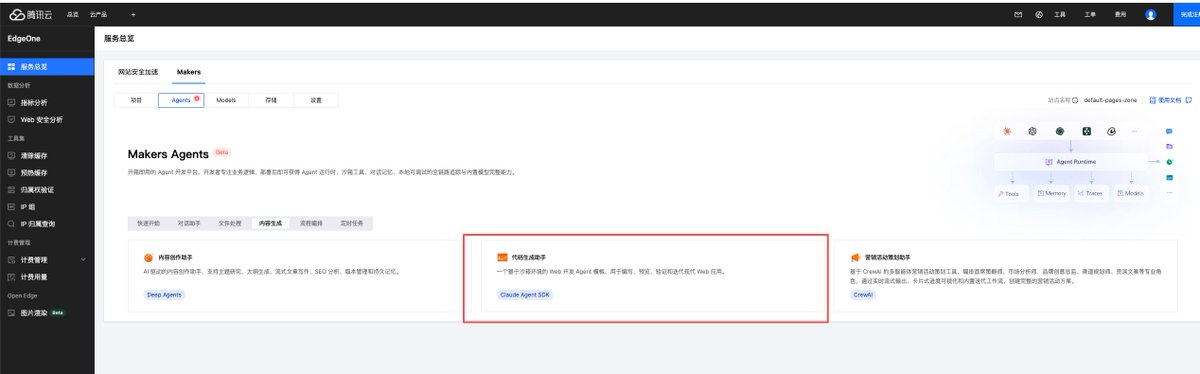Click the user avatar icon
Screen dimensions: 1200x374
point(1150,15)
